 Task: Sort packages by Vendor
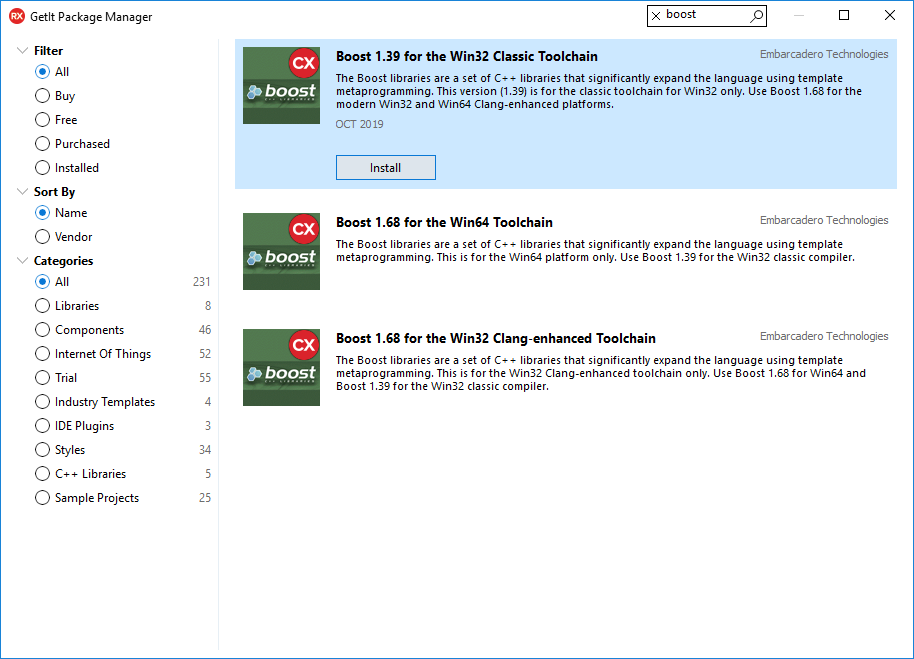pyautogui.click(x=42, y=237)
